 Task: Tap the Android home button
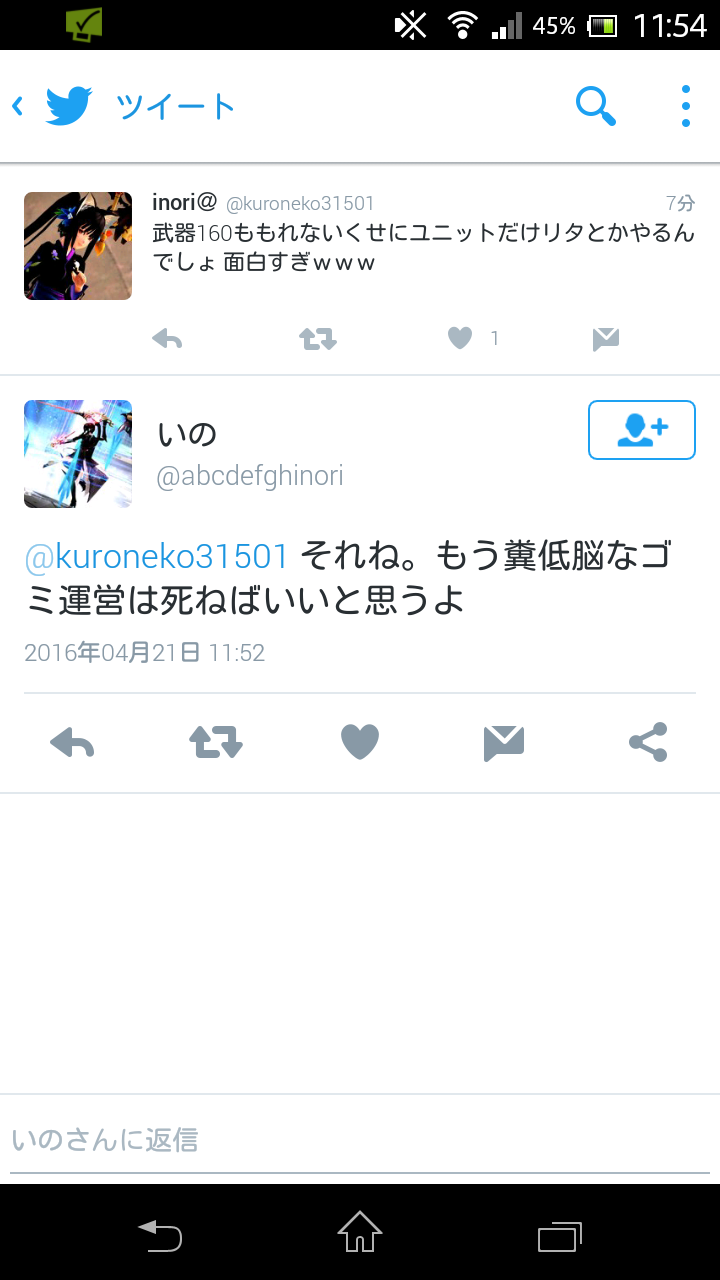click(360, 1232)
